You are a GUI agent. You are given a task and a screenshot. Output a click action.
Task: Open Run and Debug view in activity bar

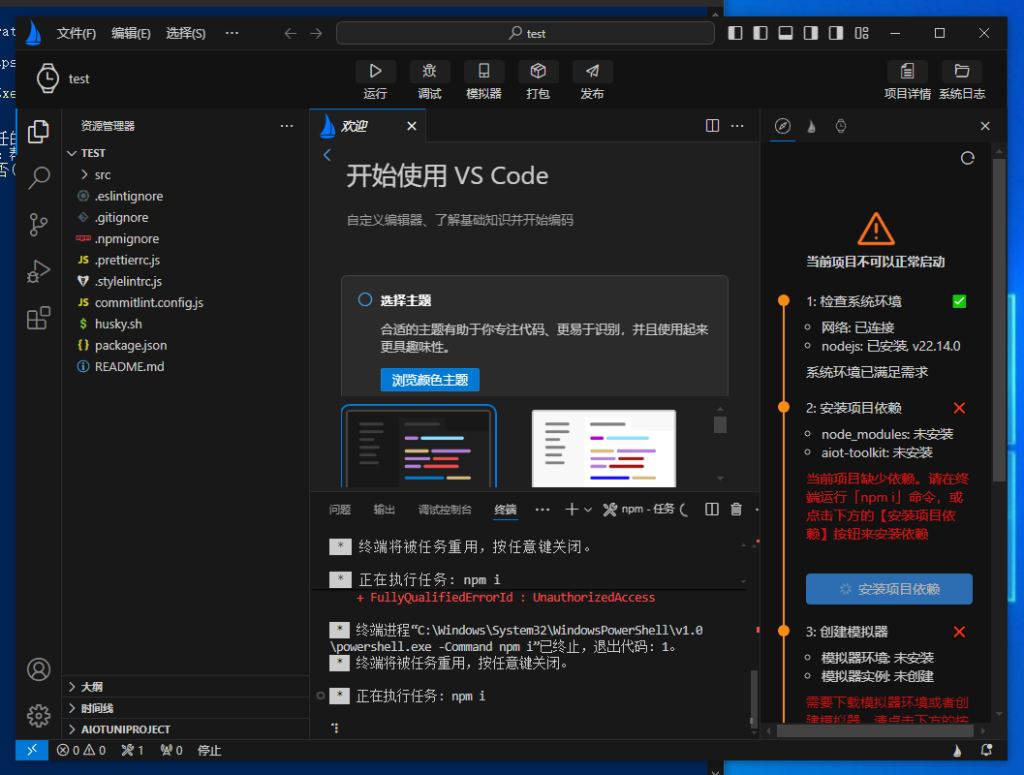click(x=39, y=271)
